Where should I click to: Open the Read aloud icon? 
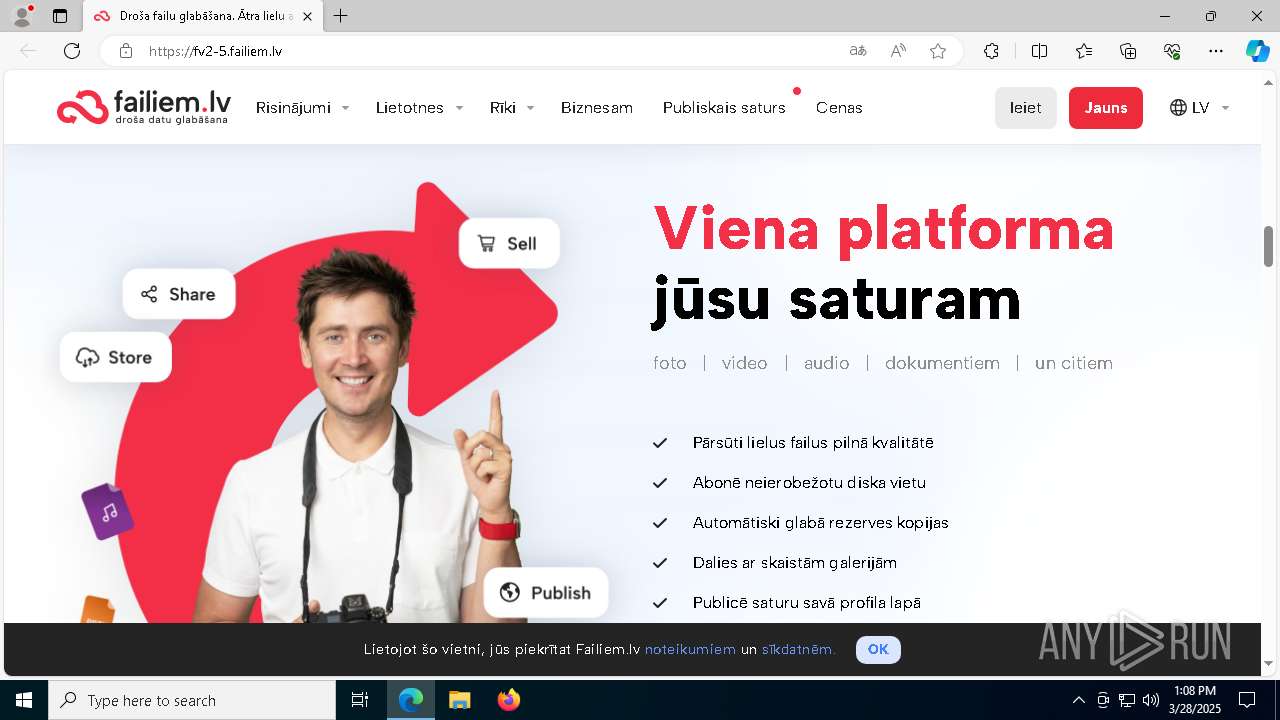(898, 51)
